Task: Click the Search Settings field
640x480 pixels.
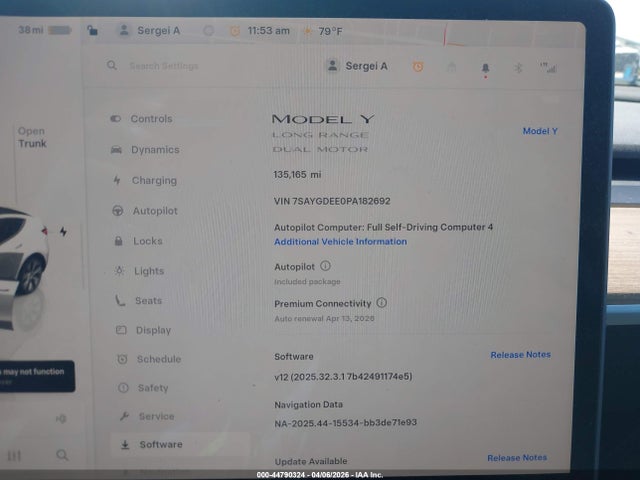Action: [x=164, y=66]
